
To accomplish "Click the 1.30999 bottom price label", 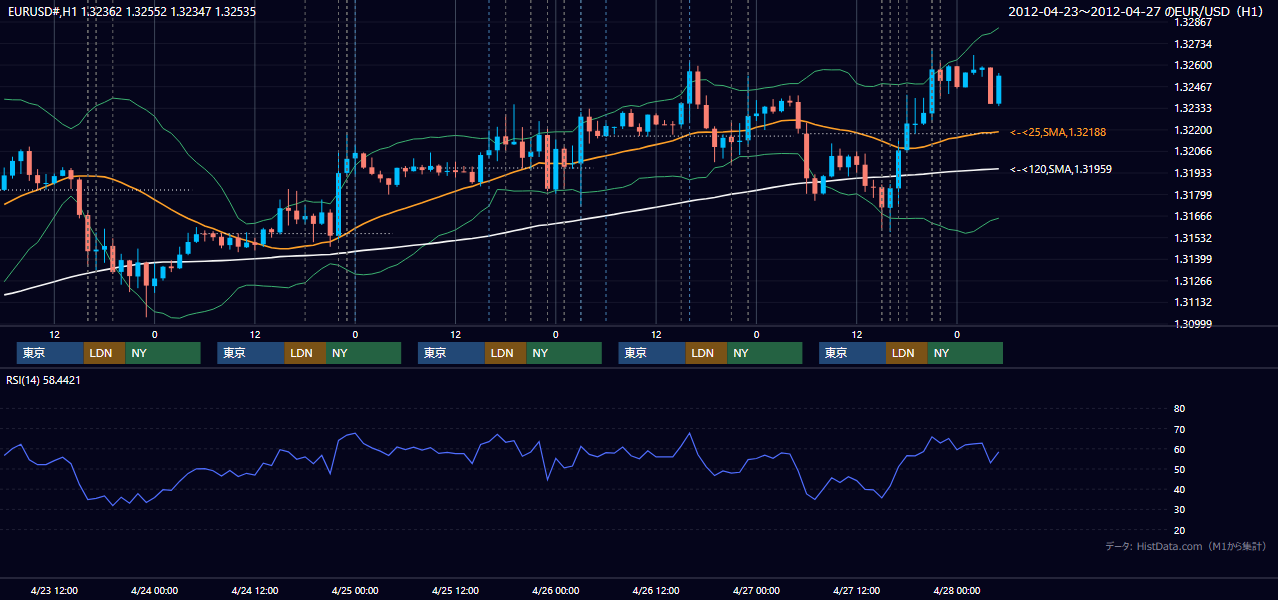I will (x=1193, y=324).
